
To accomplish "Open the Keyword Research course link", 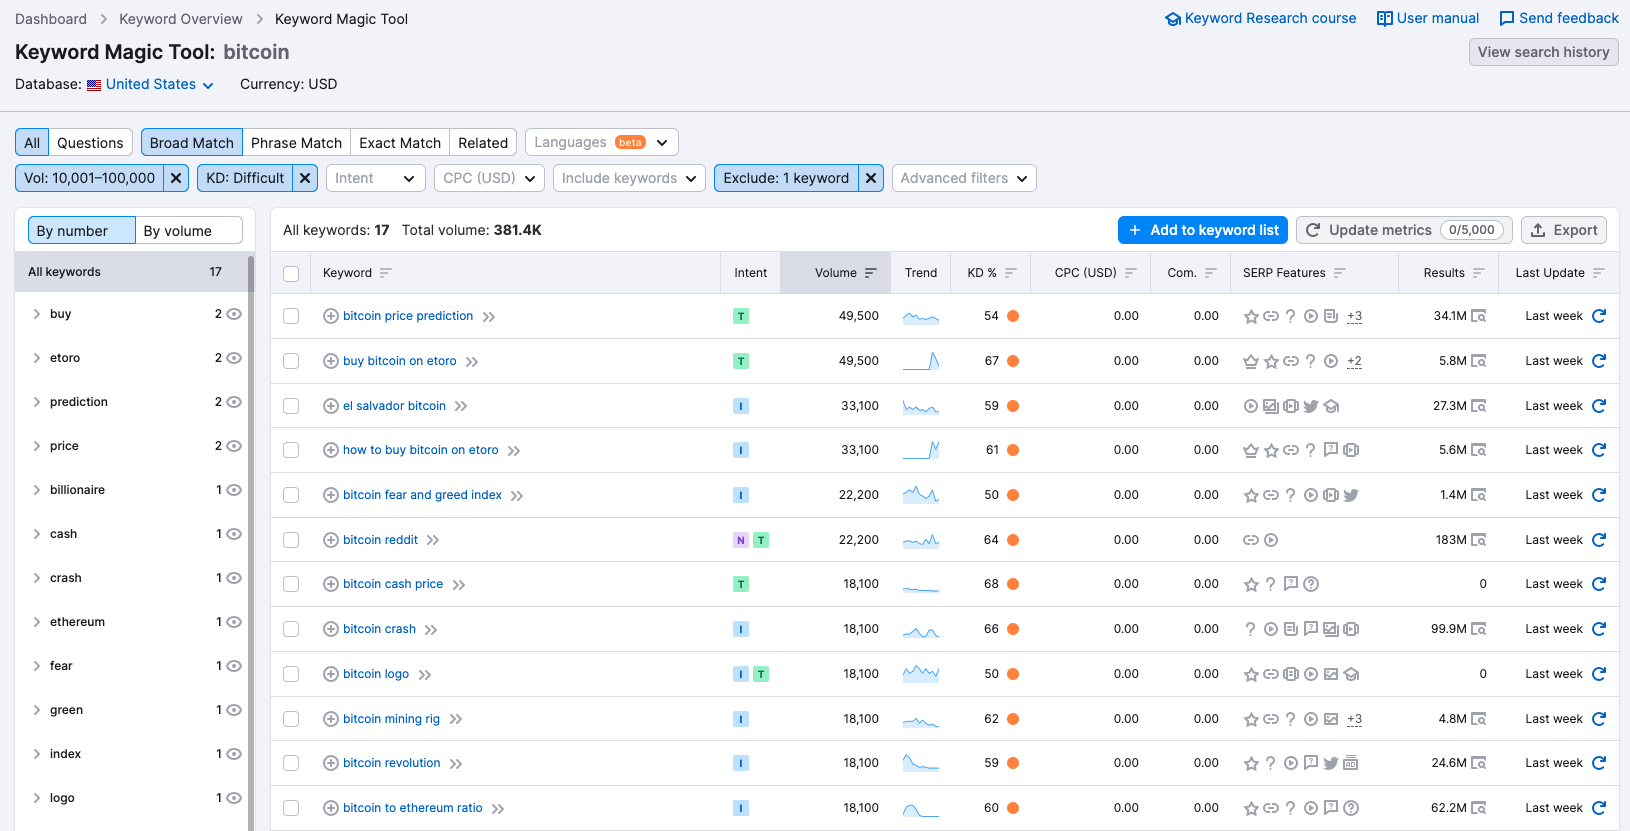I will 1261,18.
